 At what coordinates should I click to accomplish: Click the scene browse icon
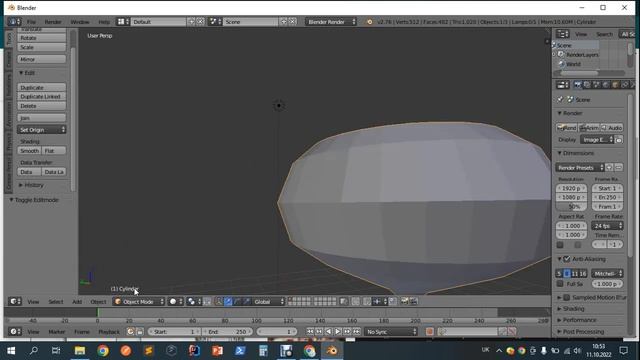pos(215,22)
